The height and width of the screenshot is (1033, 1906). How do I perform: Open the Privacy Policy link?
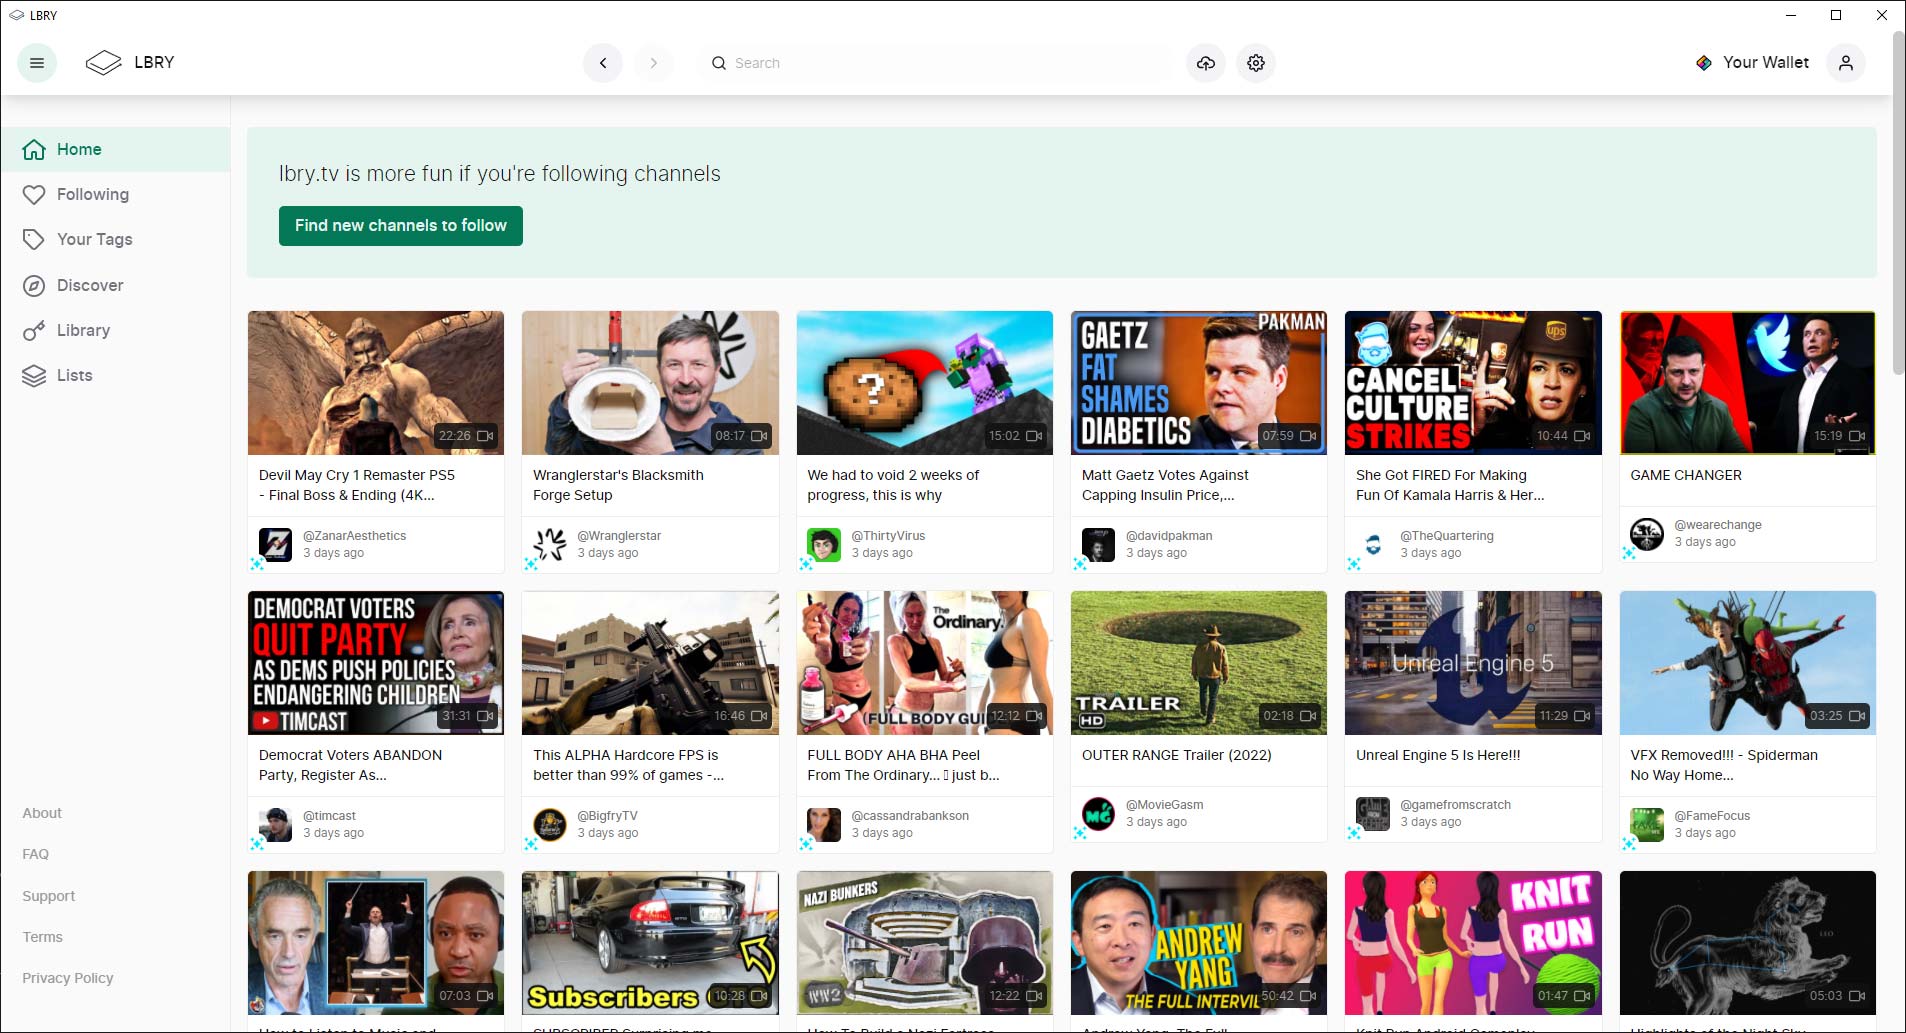coord(68,978)
